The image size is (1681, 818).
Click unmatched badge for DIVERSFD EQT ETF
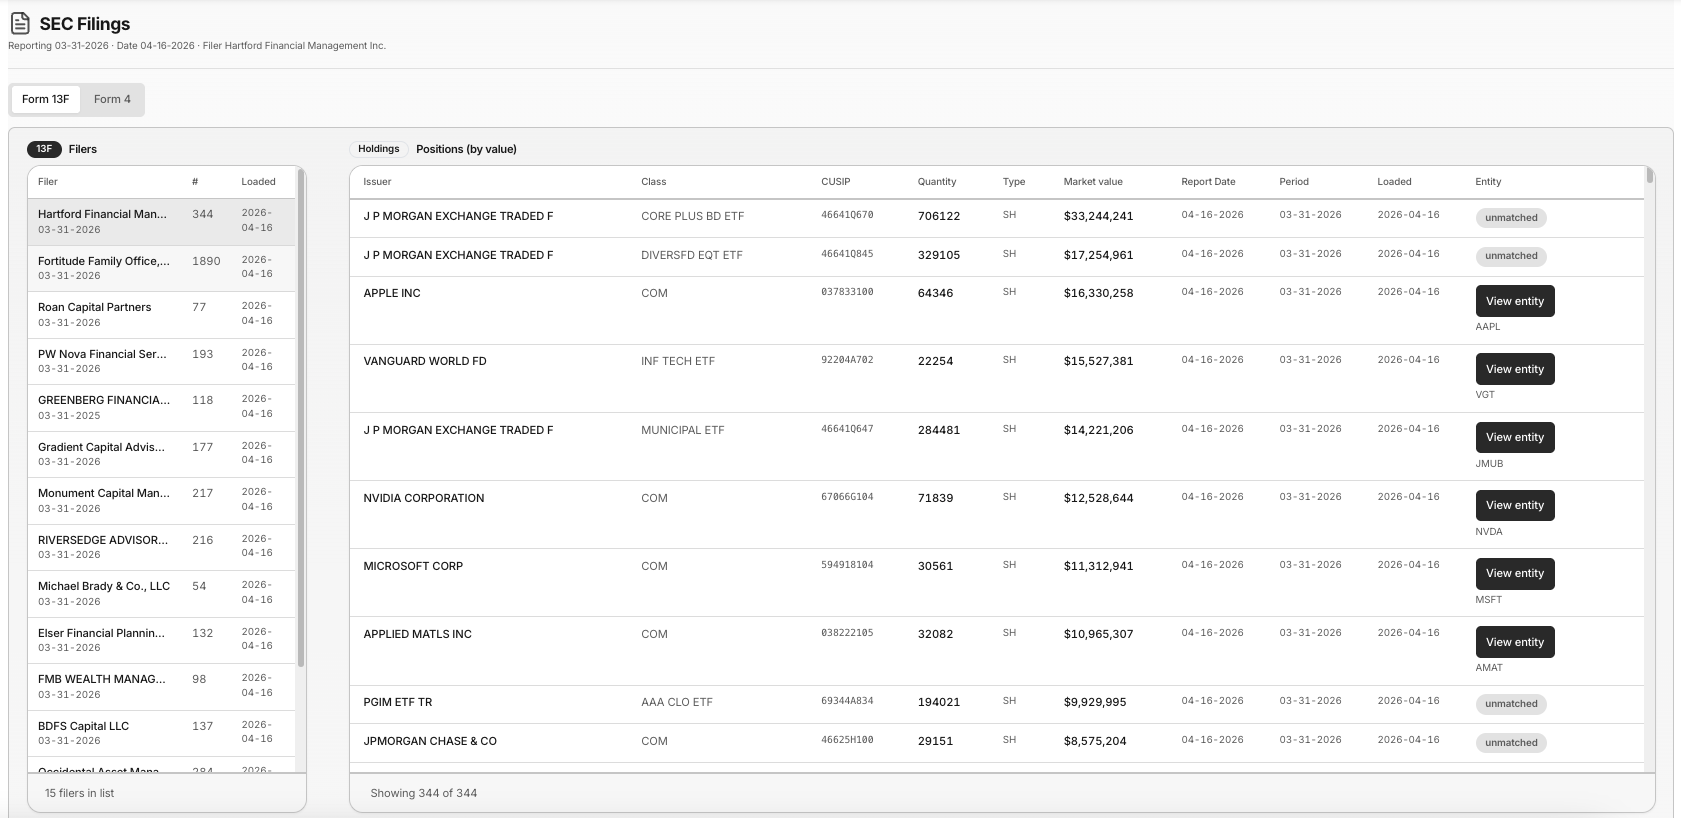click(1511, 256)
